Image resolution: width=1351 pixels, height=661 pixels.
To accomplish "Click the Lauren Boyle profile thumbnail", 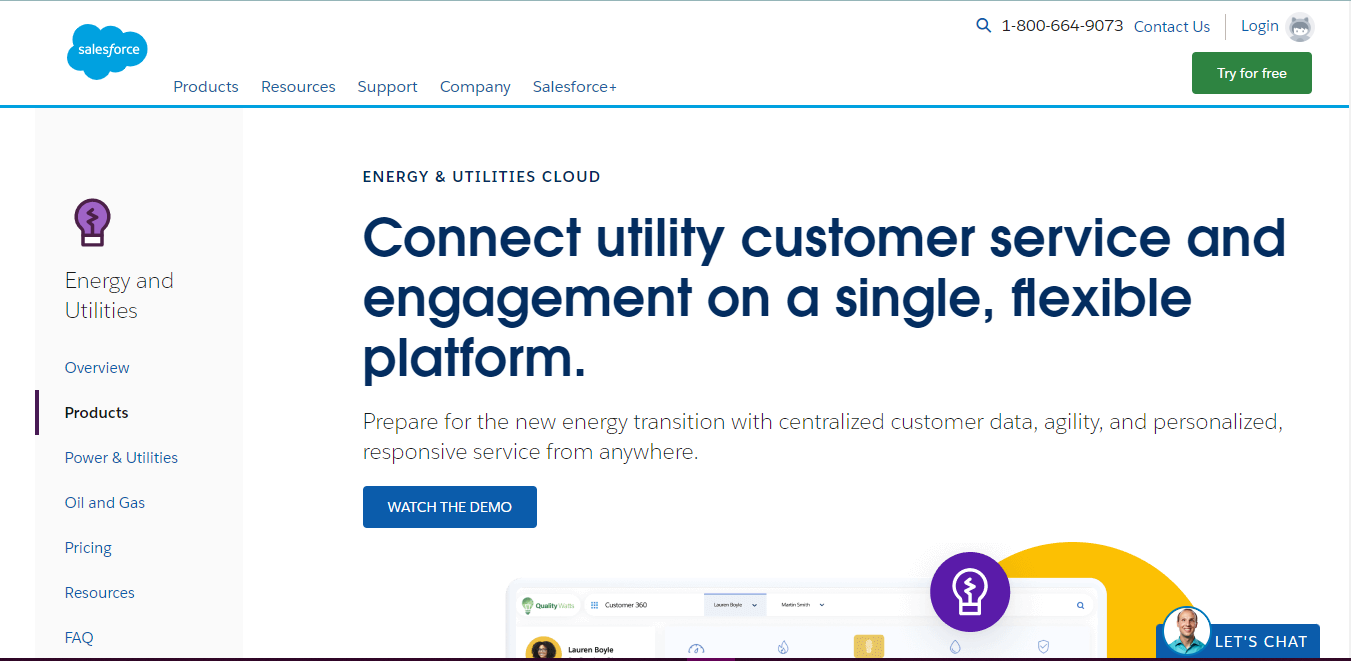I will pos(543,649).
